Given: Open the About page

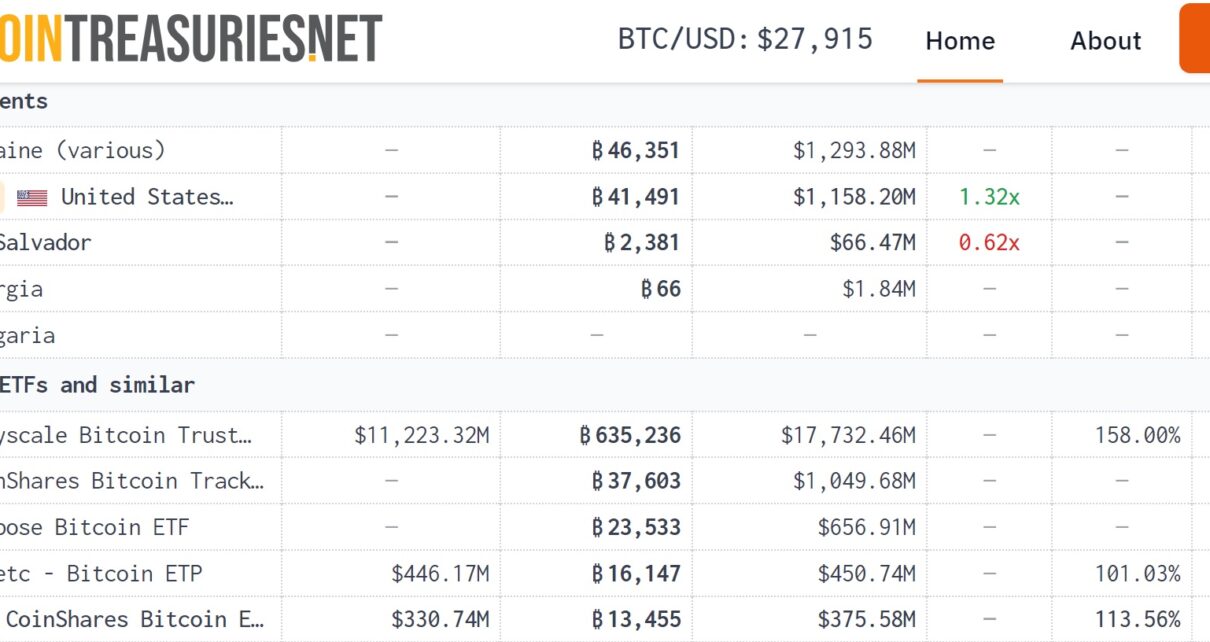Looking at the screenshot, I should (1105, 41).
